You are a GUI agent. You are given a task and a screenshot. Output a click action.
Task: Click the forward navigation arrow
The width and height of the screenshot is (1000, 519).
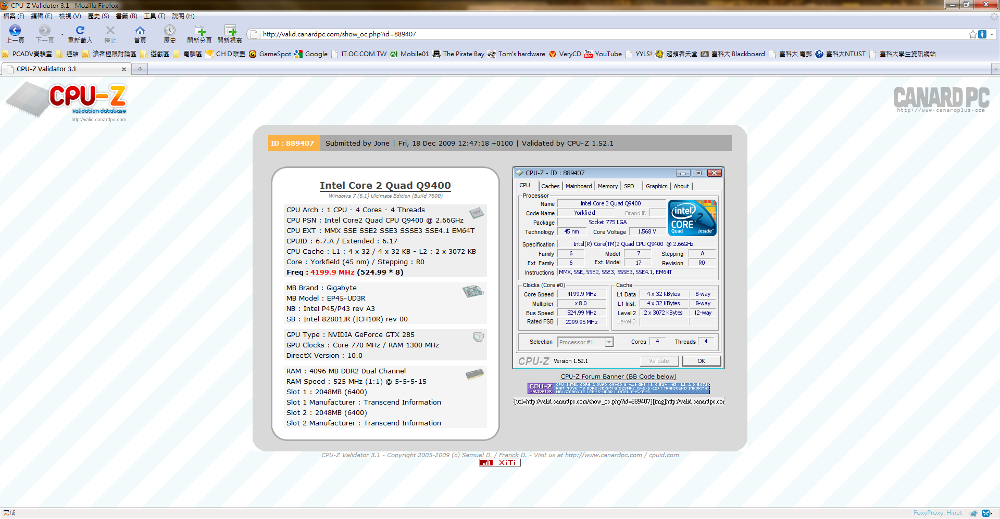point(44,31)
